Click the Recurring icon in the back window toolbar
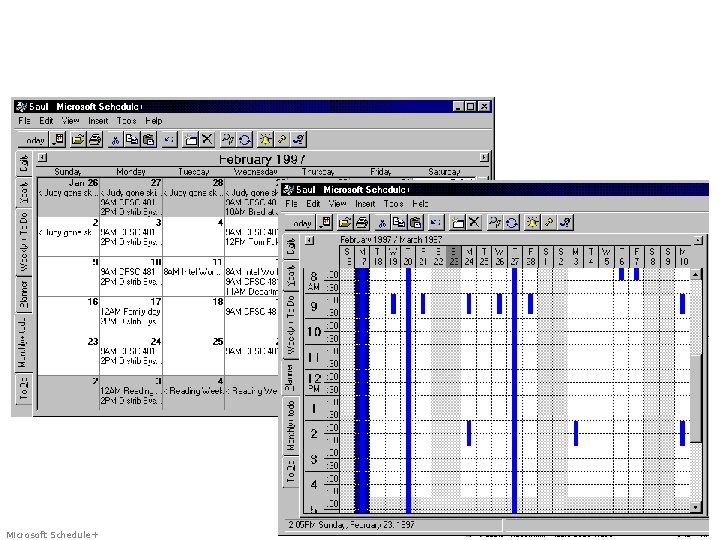This screenshot has width=720, height=540. [244, 140]
